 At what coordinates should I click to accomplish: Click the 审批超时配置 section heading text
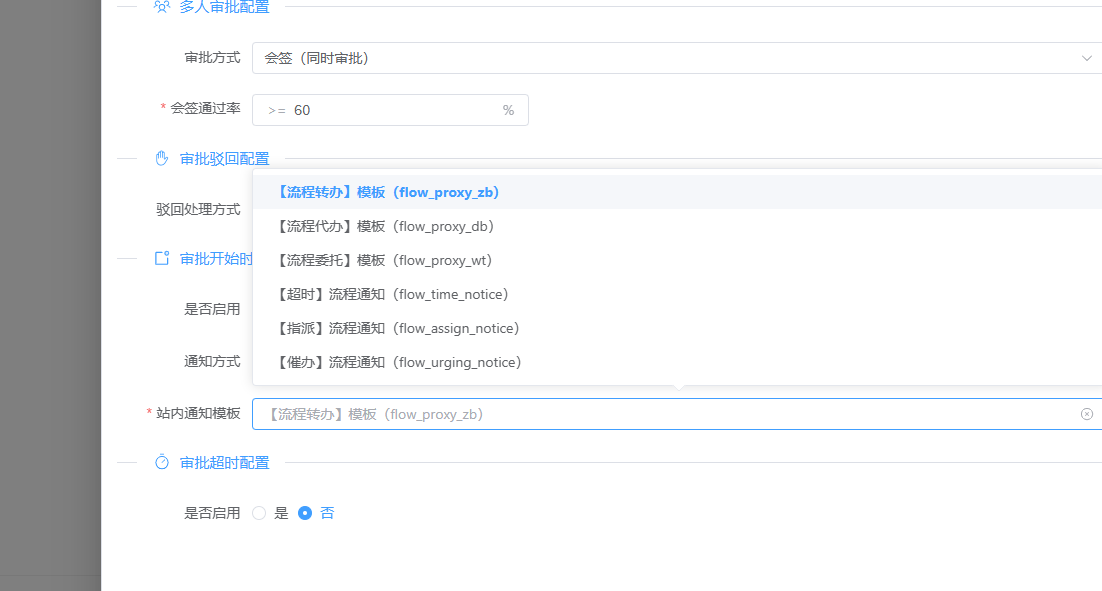pos(224,462)
